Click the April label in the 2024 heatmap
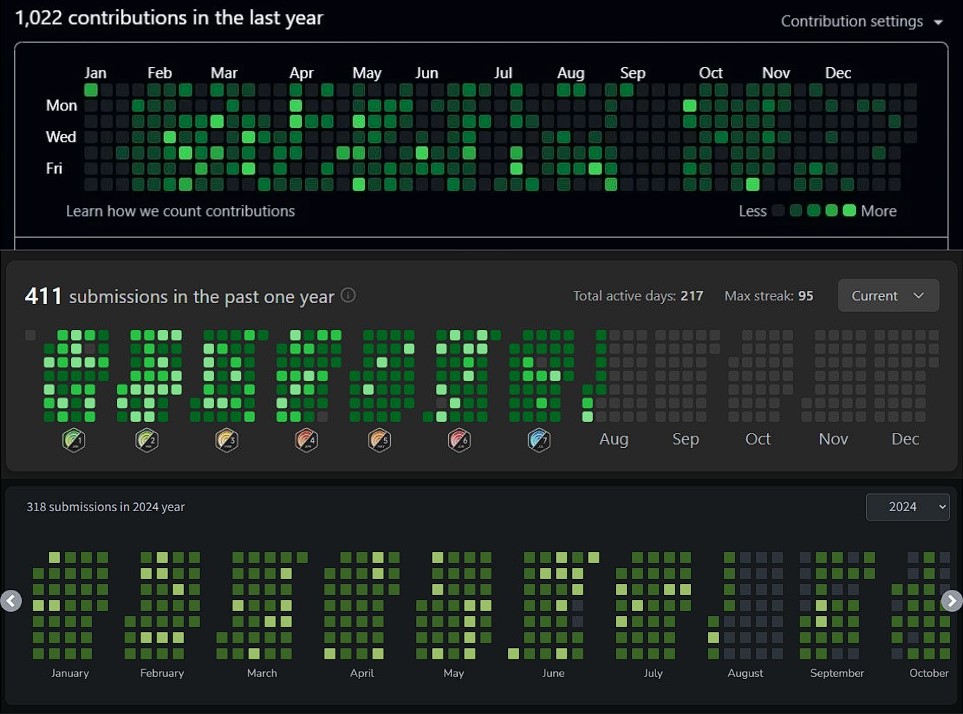This screenshot has height=714, width=963. pos(362,673)
